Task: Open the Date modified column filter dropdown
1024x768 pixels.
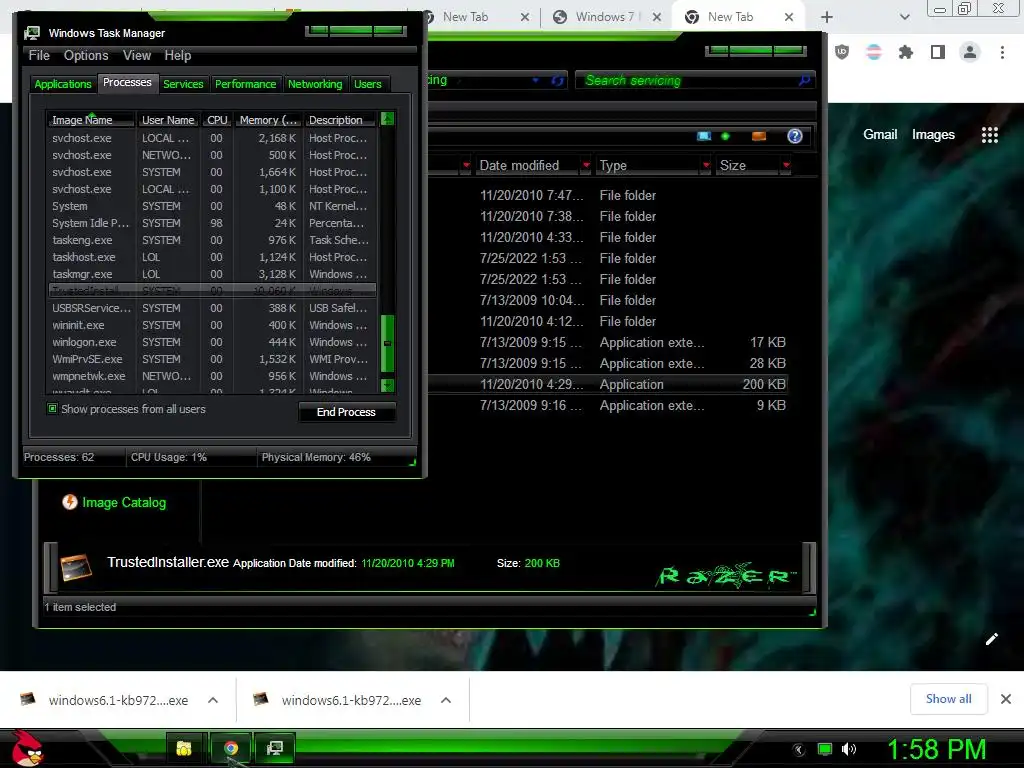Action: tap(586, 165)
